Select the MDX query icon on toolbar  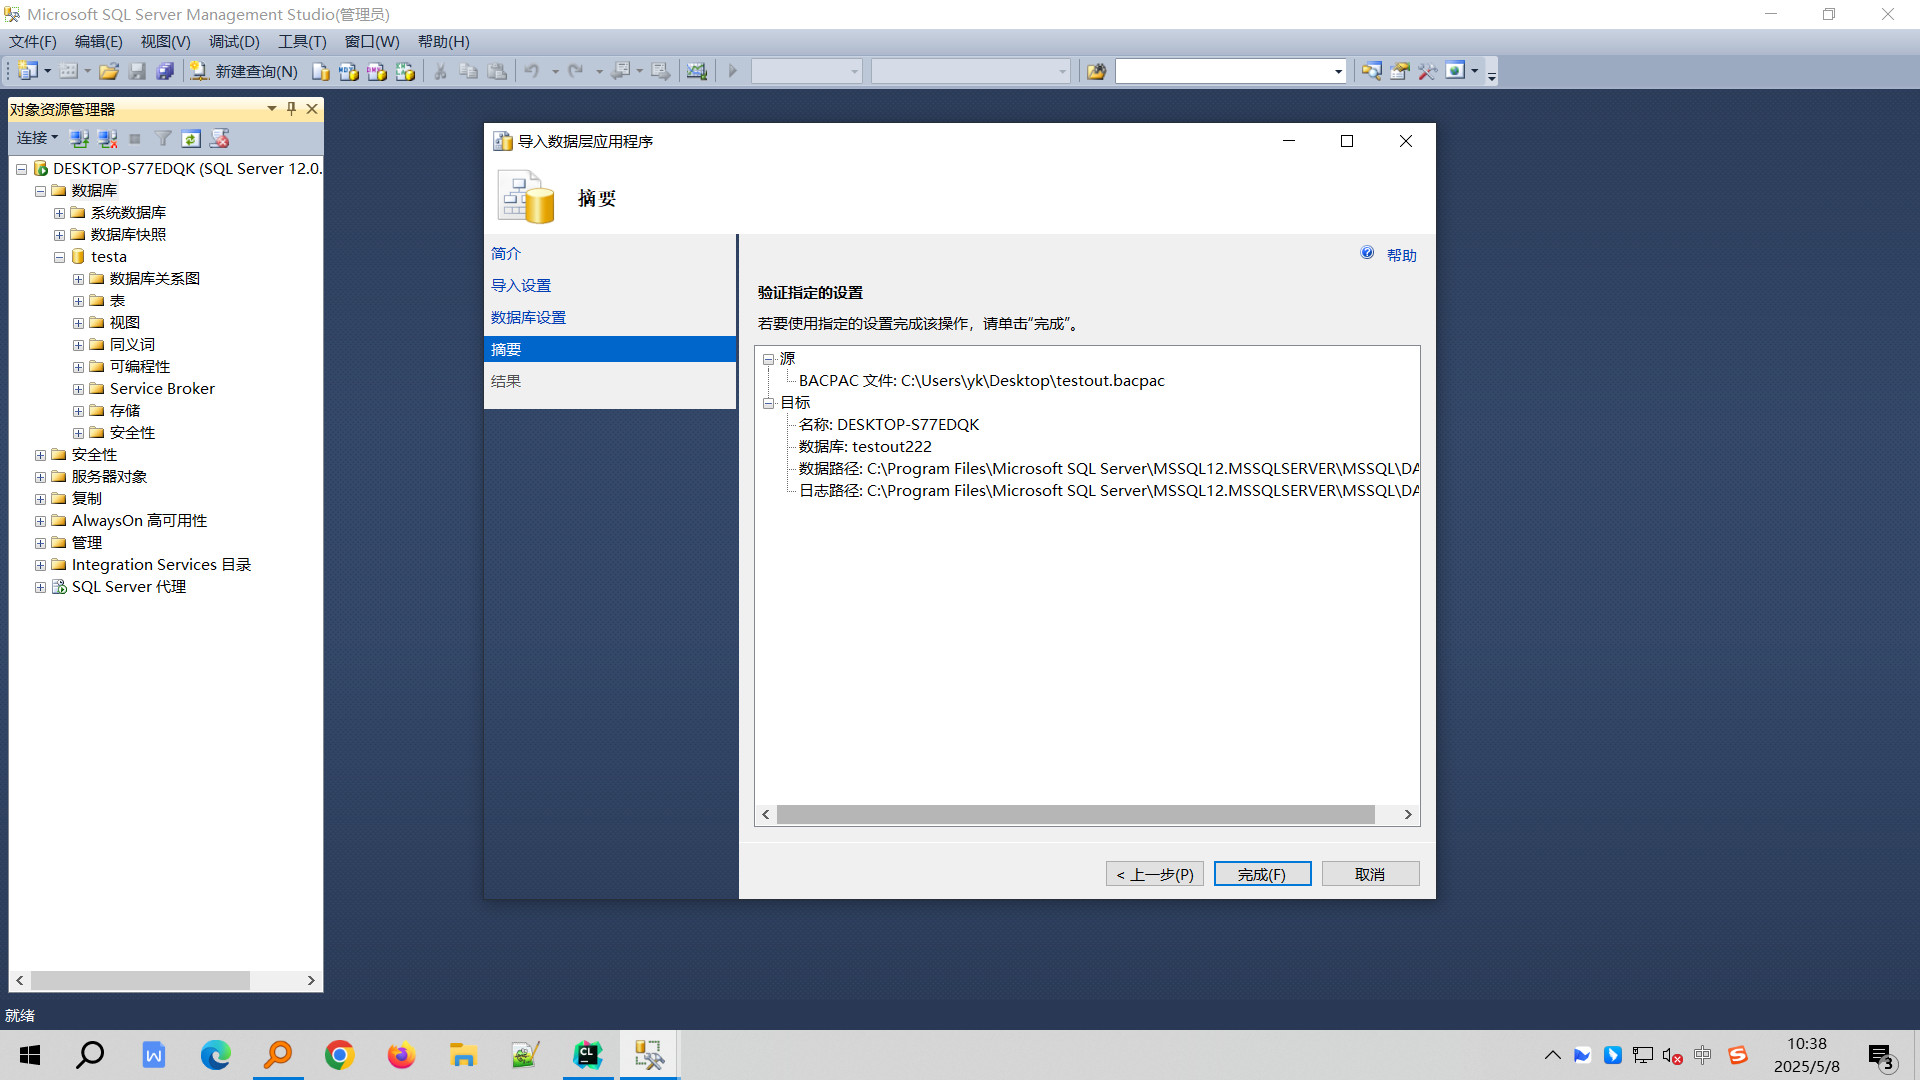pyautogui.click(x=348, y=71)
